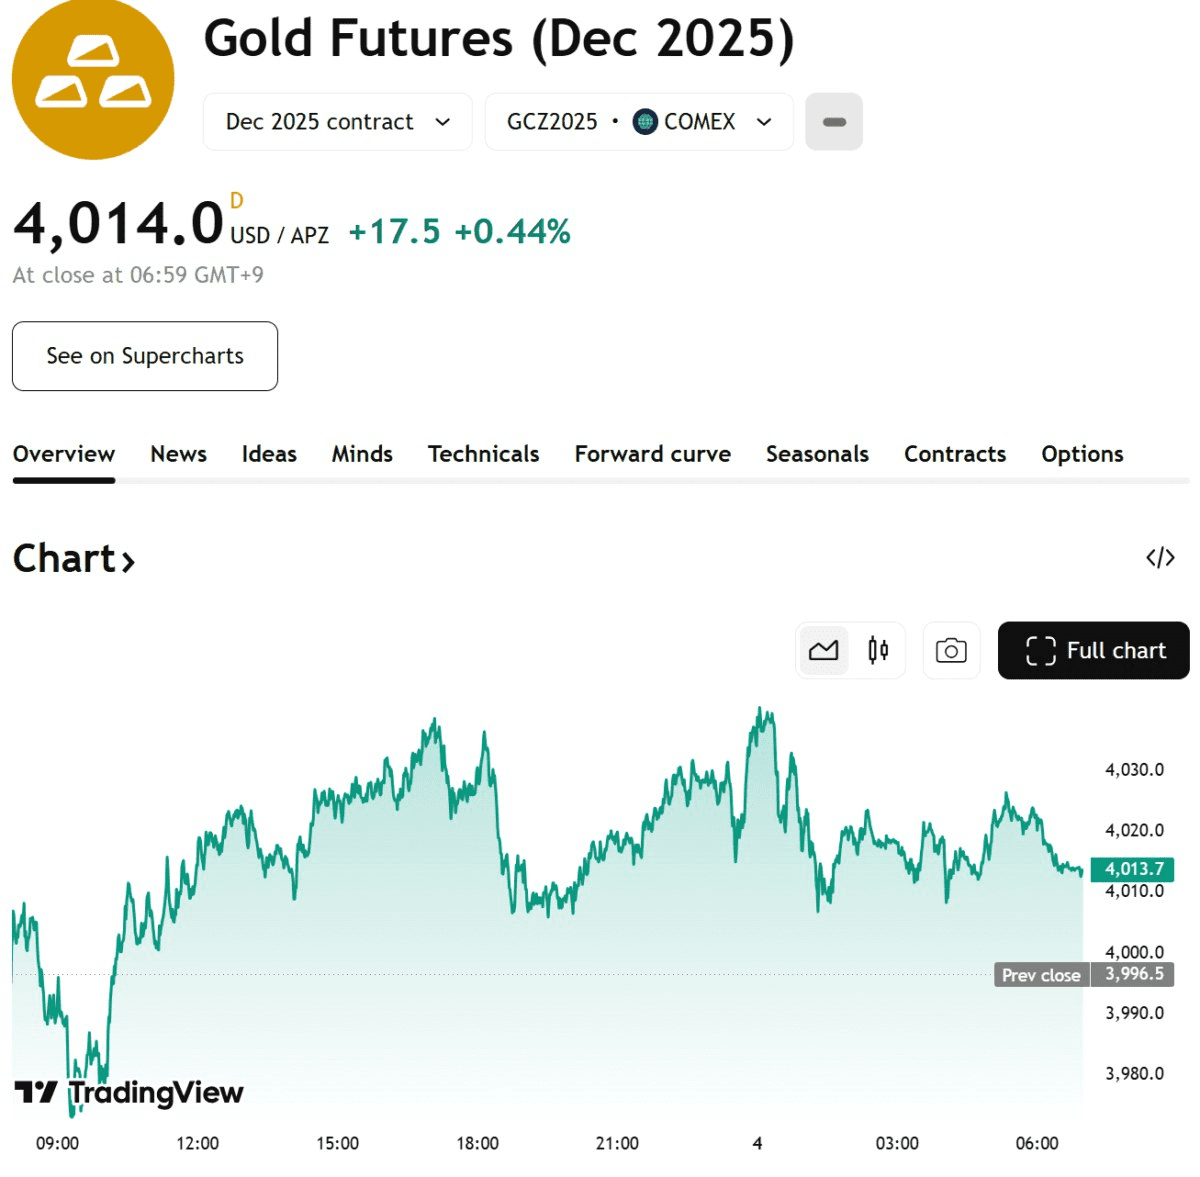The width and height of the screenshot is (1200, 1177).
Task: Click the TradingView logo on chart
Action: pyautogui.click(x=130, y=1092)
